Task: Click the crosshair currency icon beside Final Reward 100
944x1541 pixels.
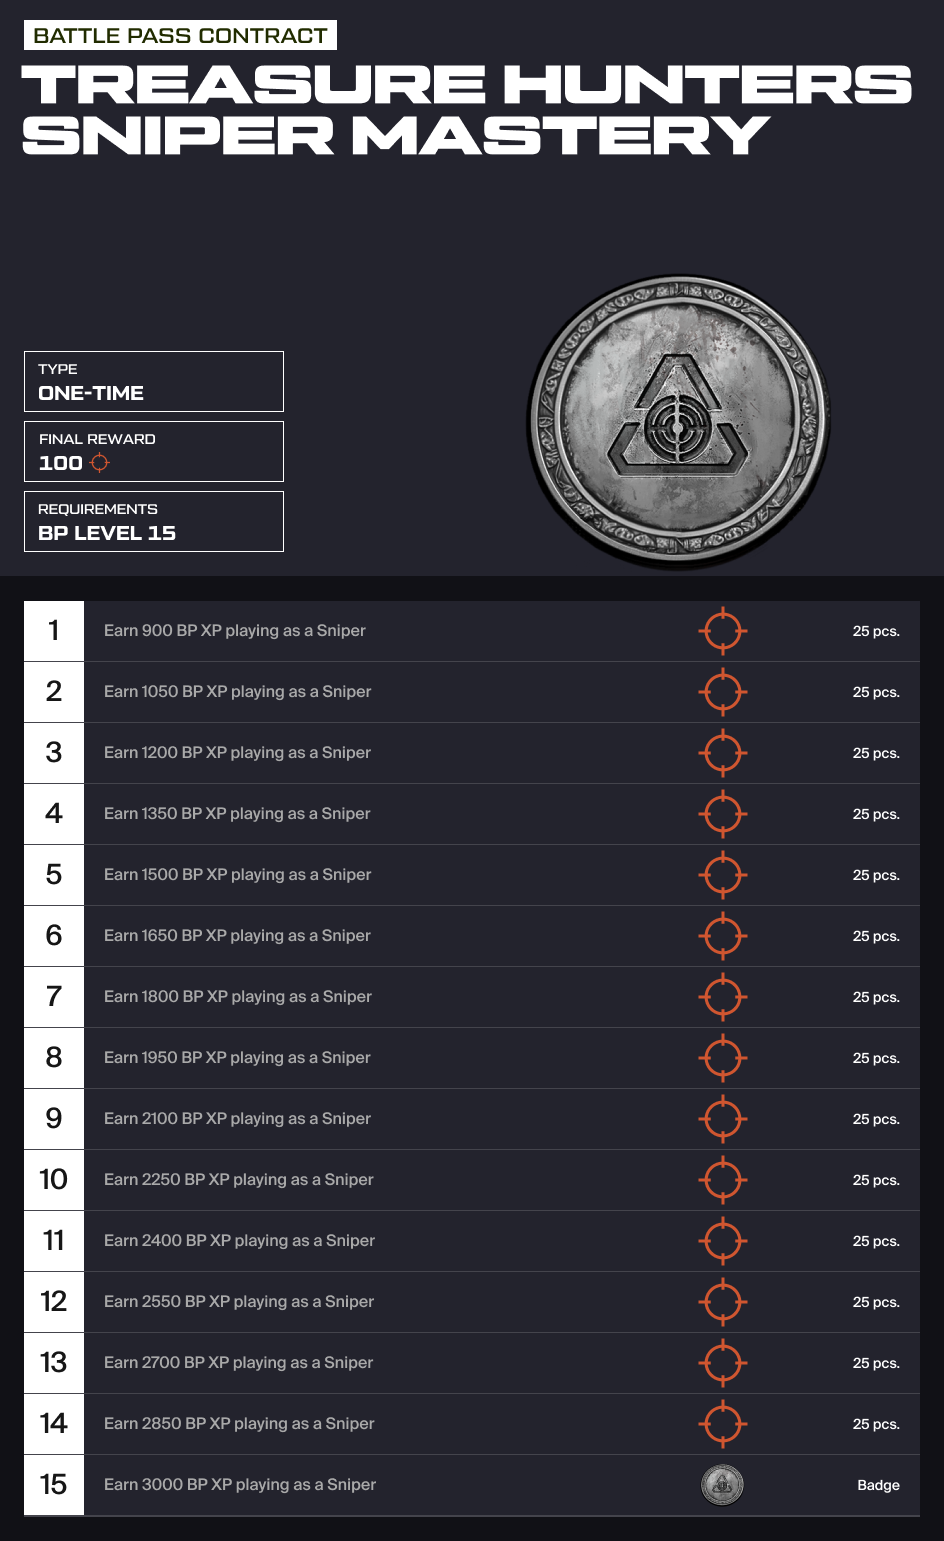Action: 99,463
